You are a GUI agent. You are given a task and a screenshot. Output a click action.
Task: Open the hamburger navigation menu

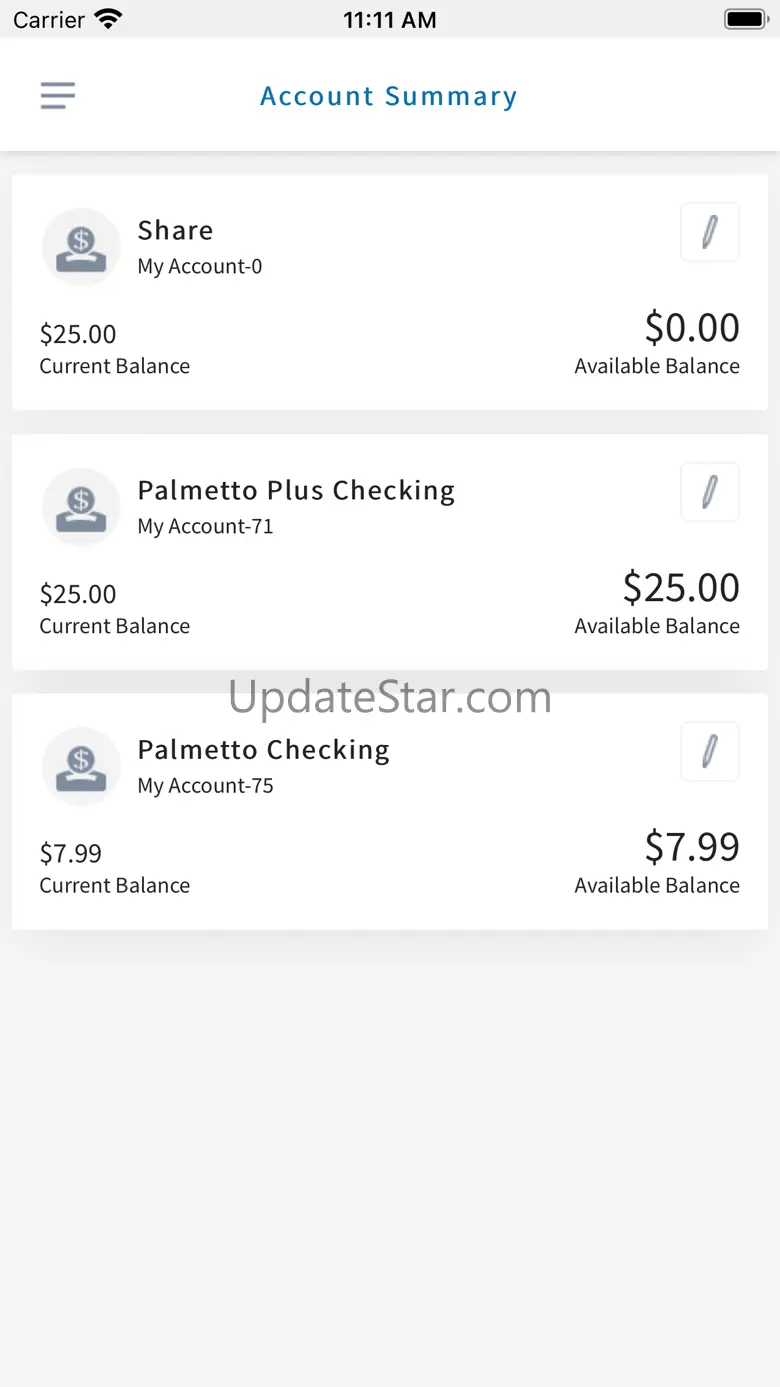pyautogui.click(x=58, y=95)
